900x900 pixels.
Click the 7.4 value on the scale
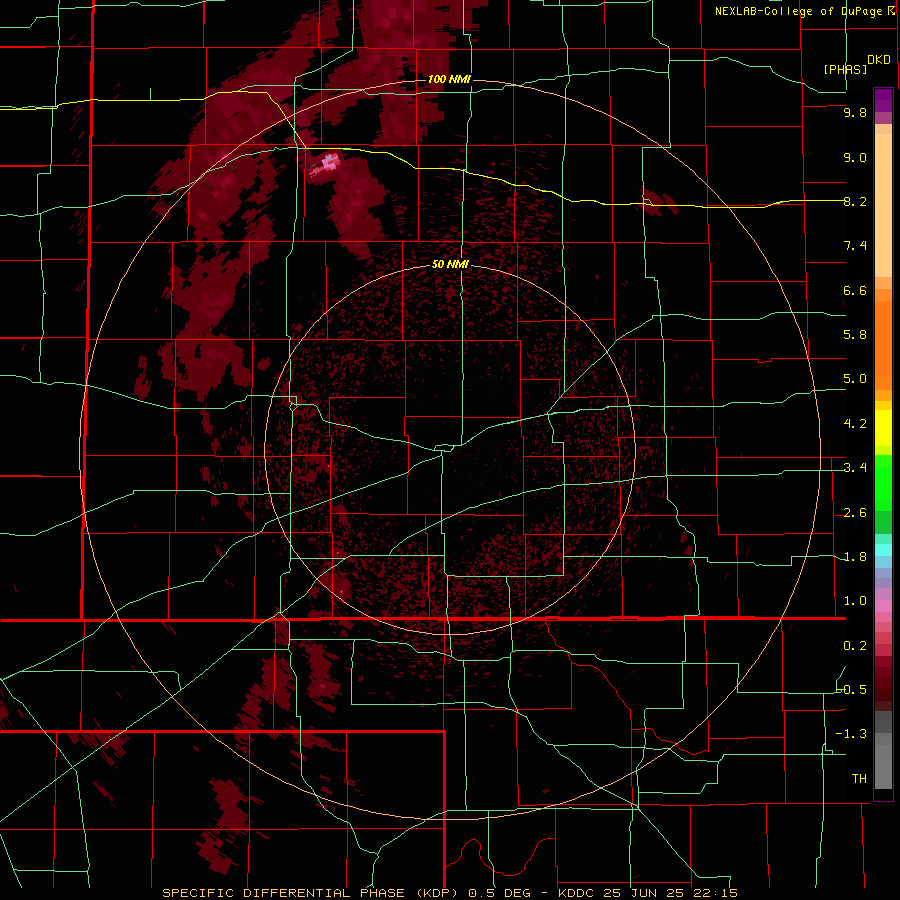point(855,246)
